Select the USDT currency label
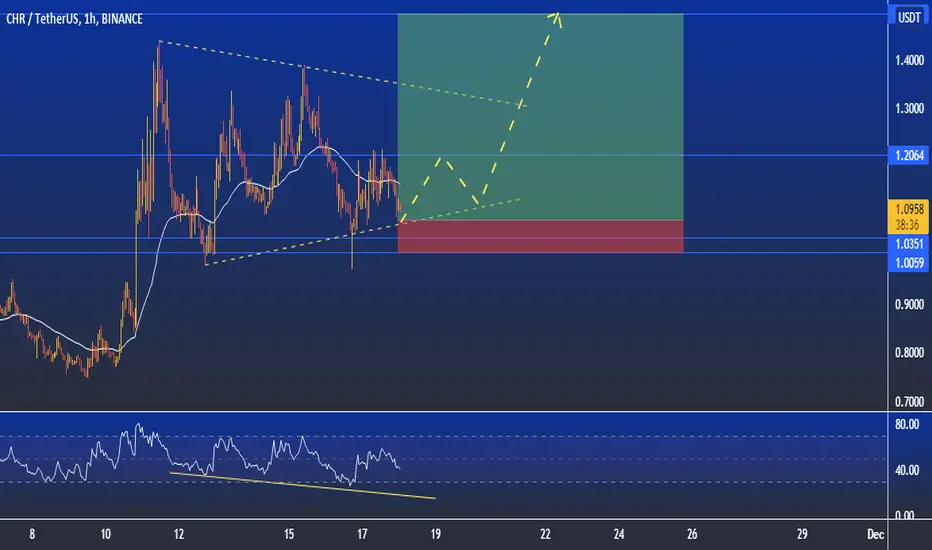Screen dimensions: 932x550 (909, 17)
